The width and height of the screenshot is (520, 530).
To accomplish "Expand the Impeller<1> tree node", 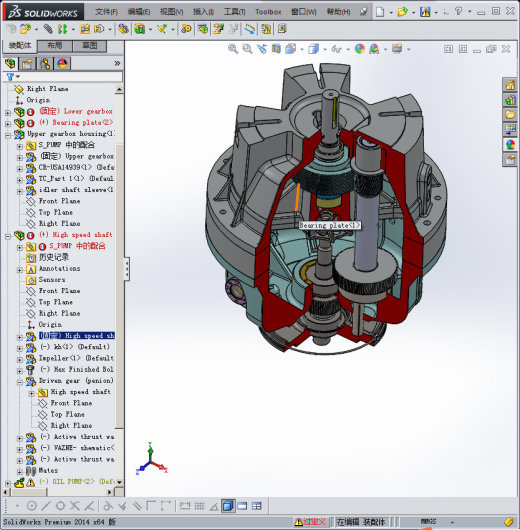I will pyautogui.click(x=20, y=360).
